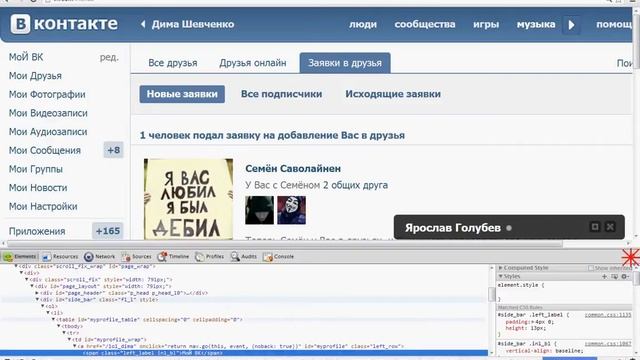
Task: Select the Заявки в друзья tab
Action: pos(345,63)
